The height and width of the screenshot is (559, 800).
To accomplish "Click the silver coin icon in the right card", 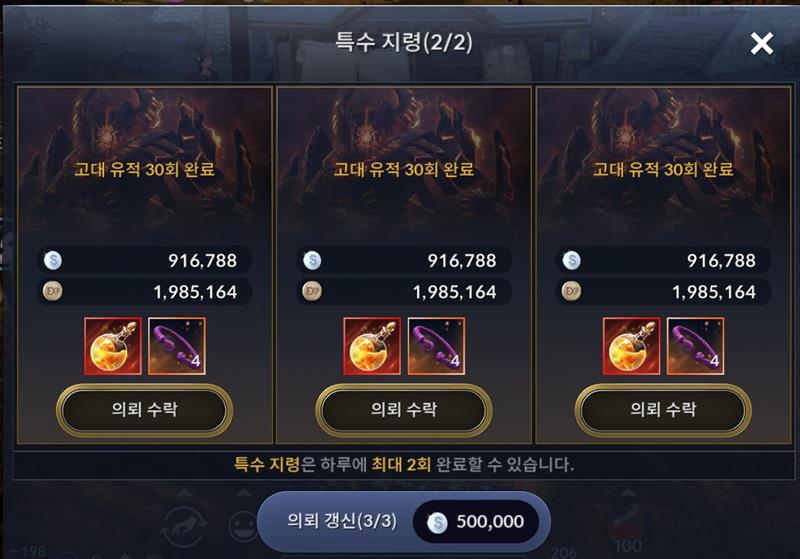I will [x=571, y=261].
